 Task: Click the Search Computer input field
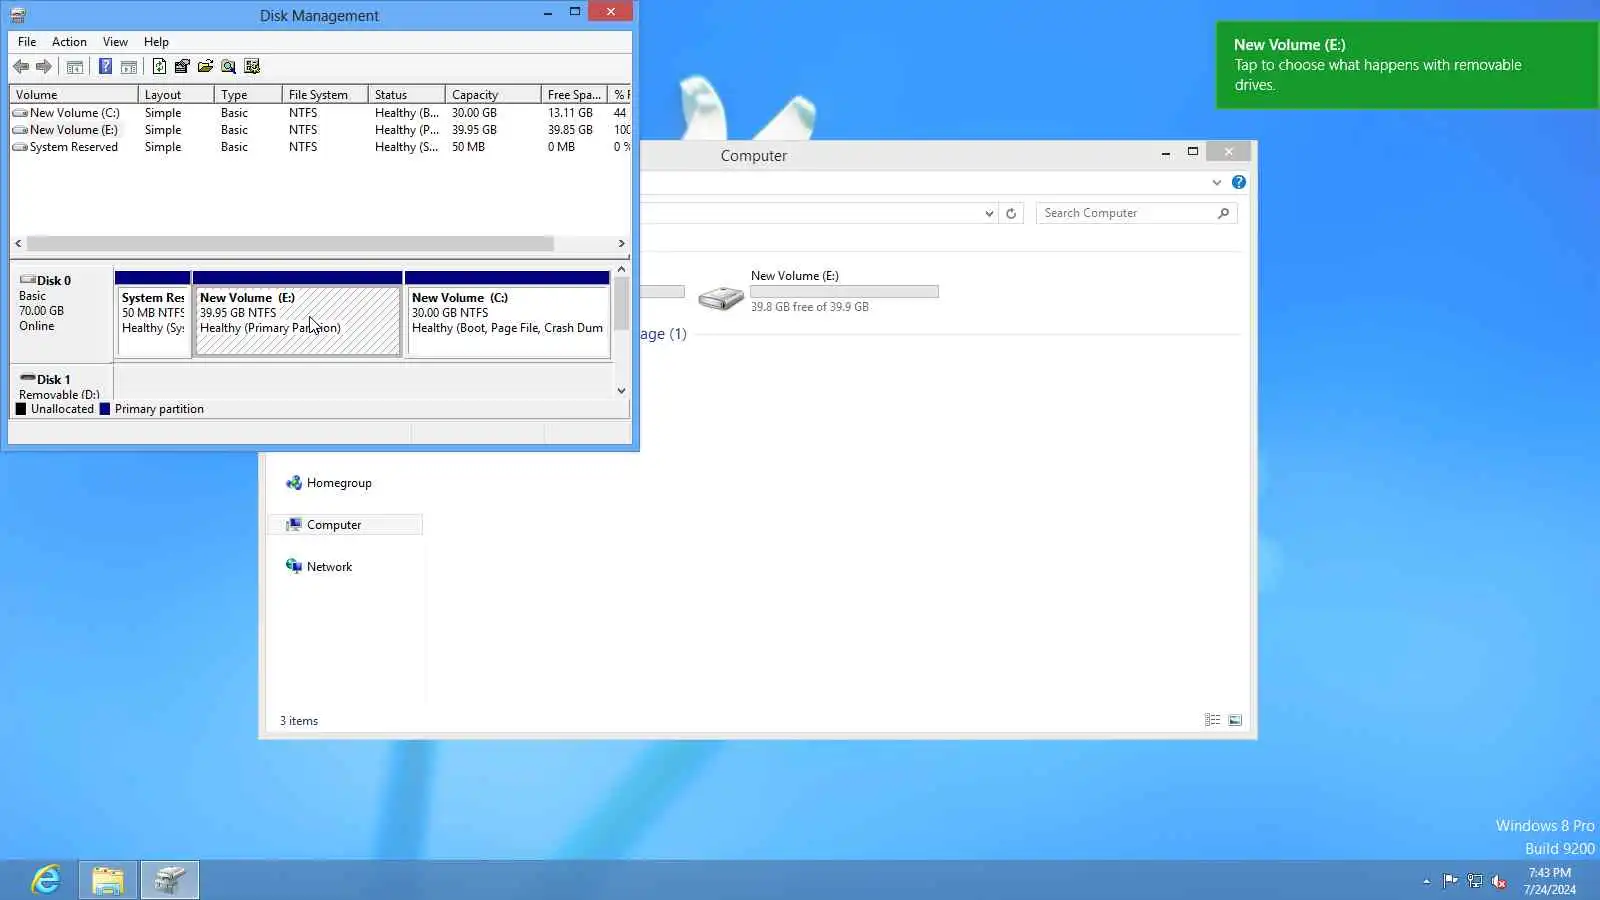click(x=1127, y=213)
